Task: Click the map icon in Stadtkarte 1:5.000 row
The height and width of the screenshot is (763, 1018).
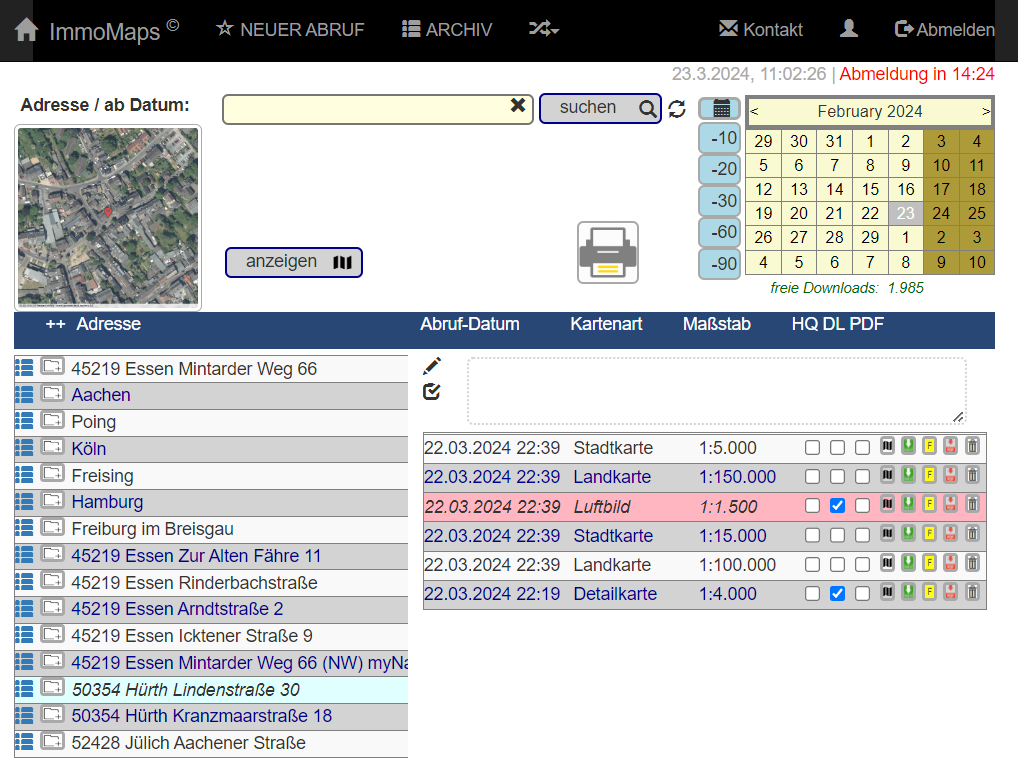Action: [x=887, y=447]
